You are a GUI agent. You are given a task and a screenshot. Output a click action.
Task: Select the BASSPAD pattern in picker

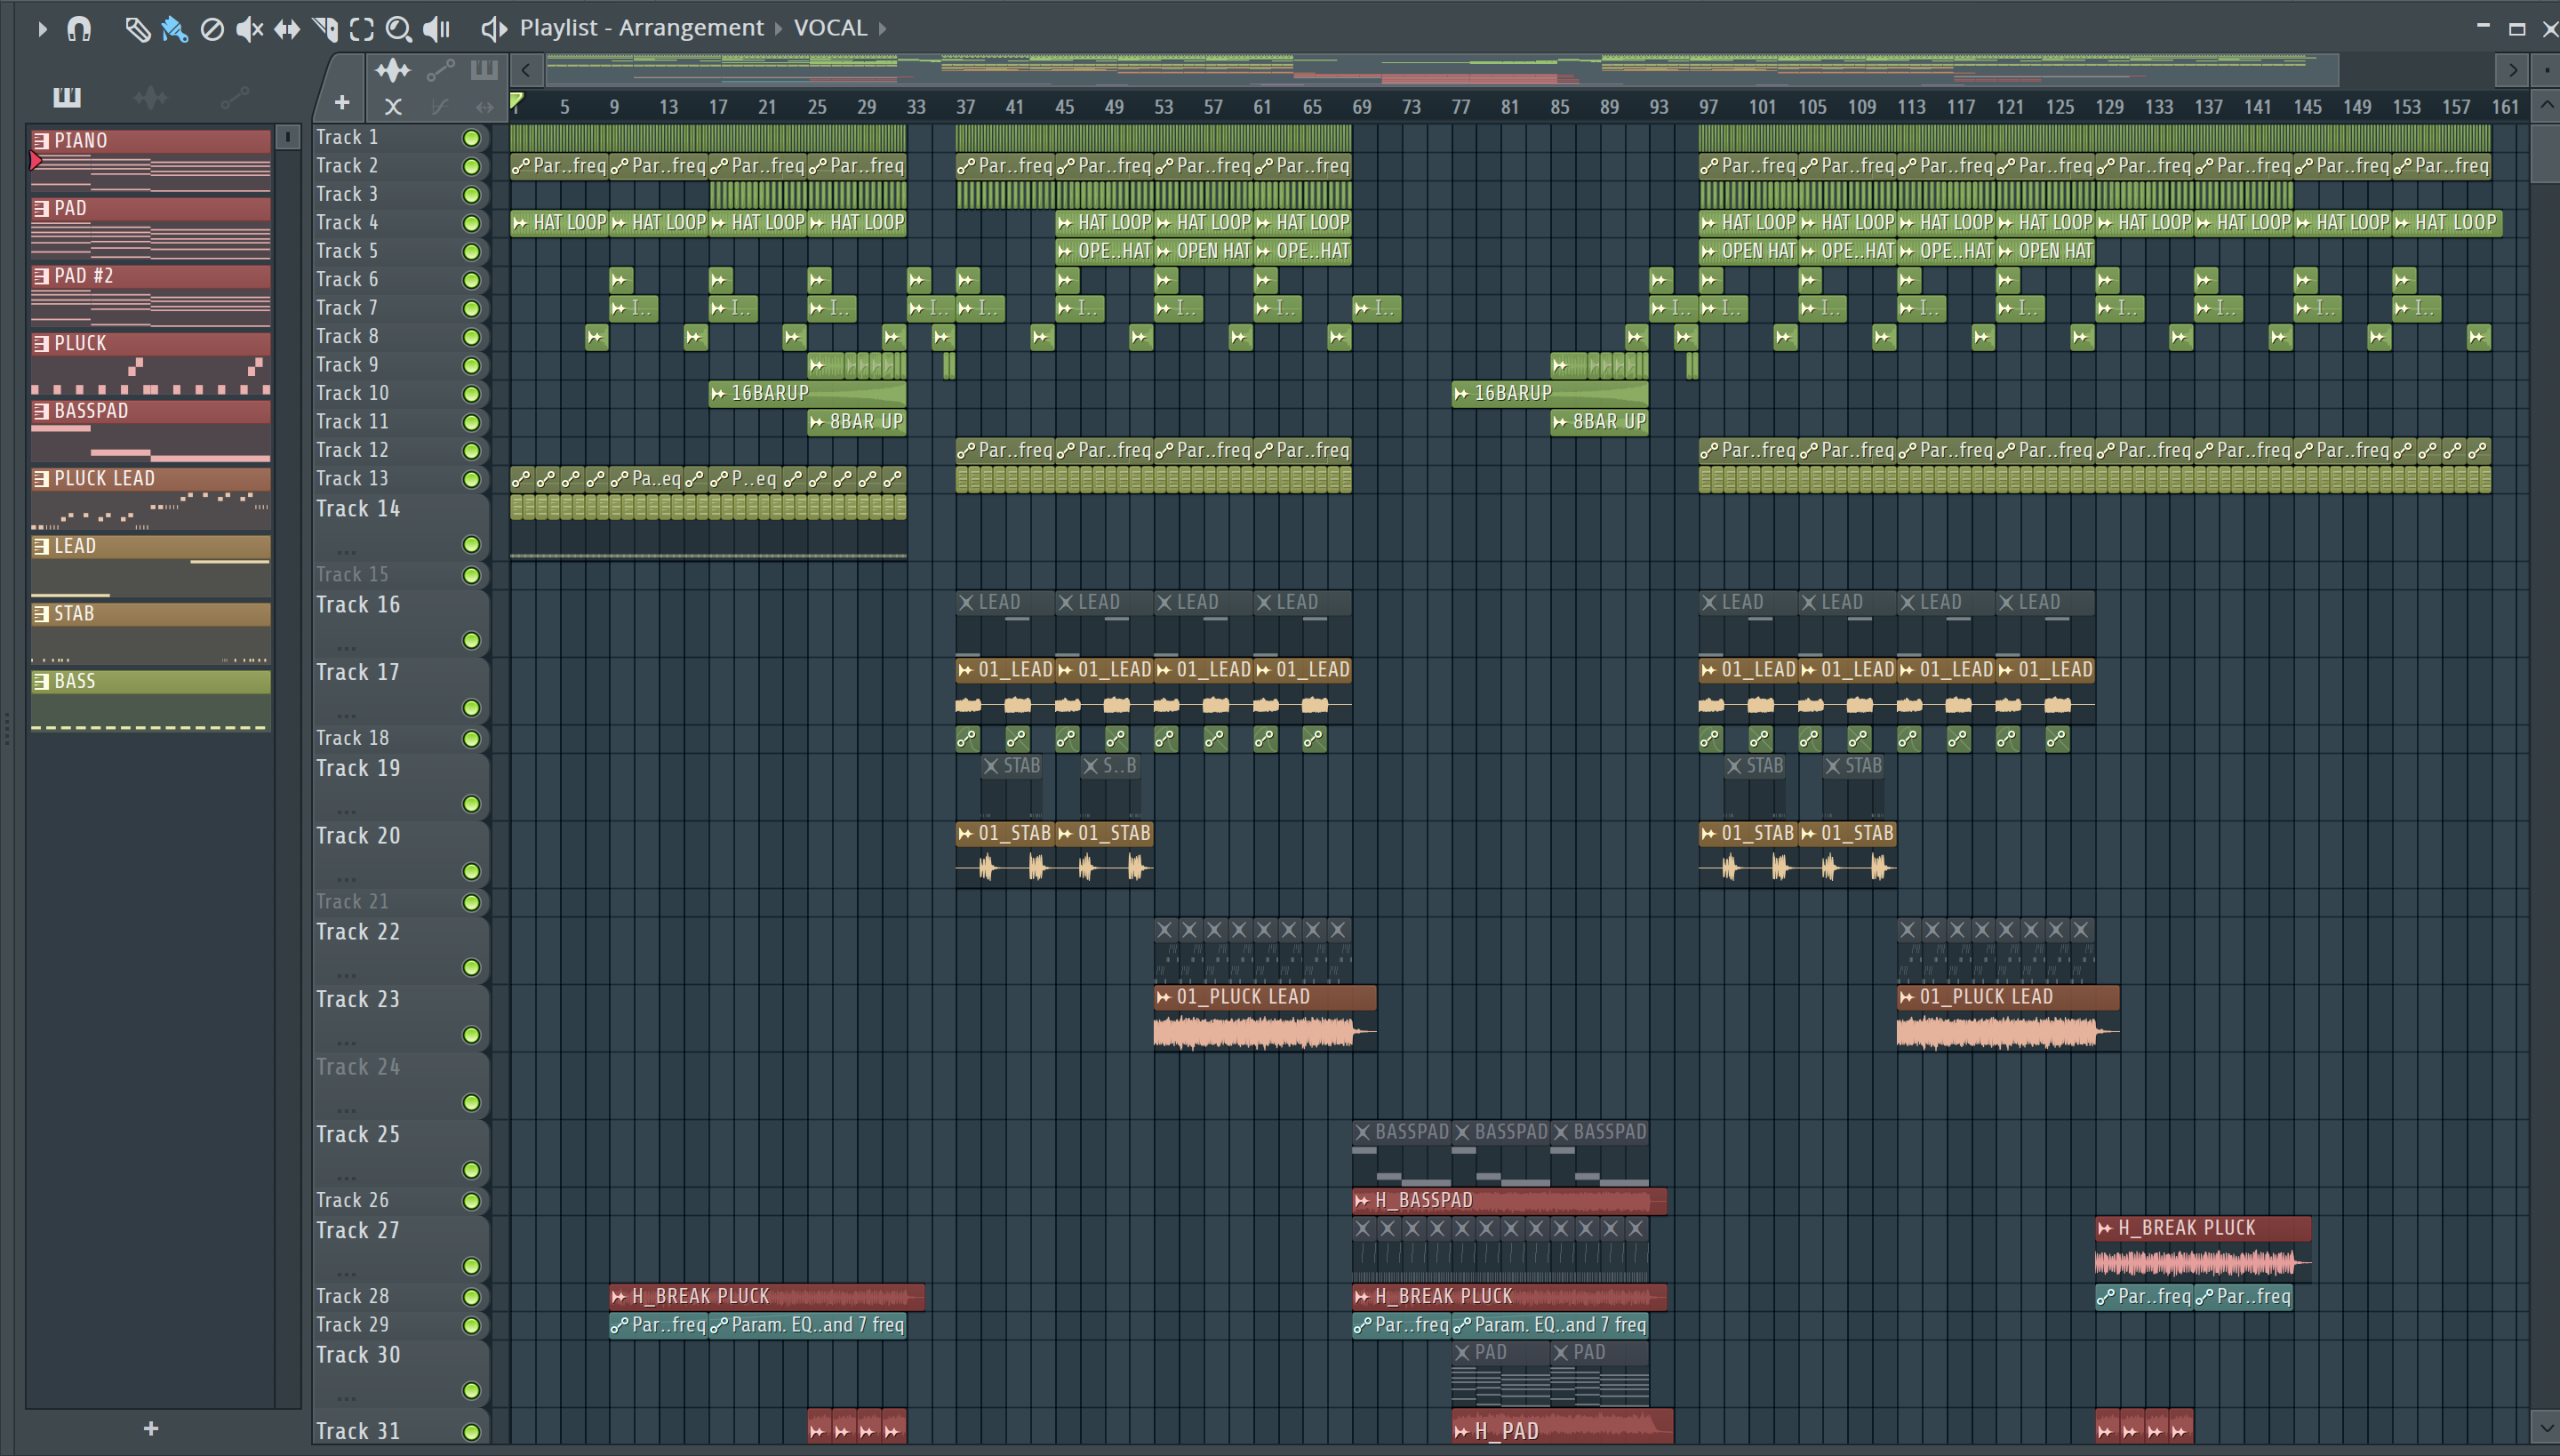coord(151,431)
